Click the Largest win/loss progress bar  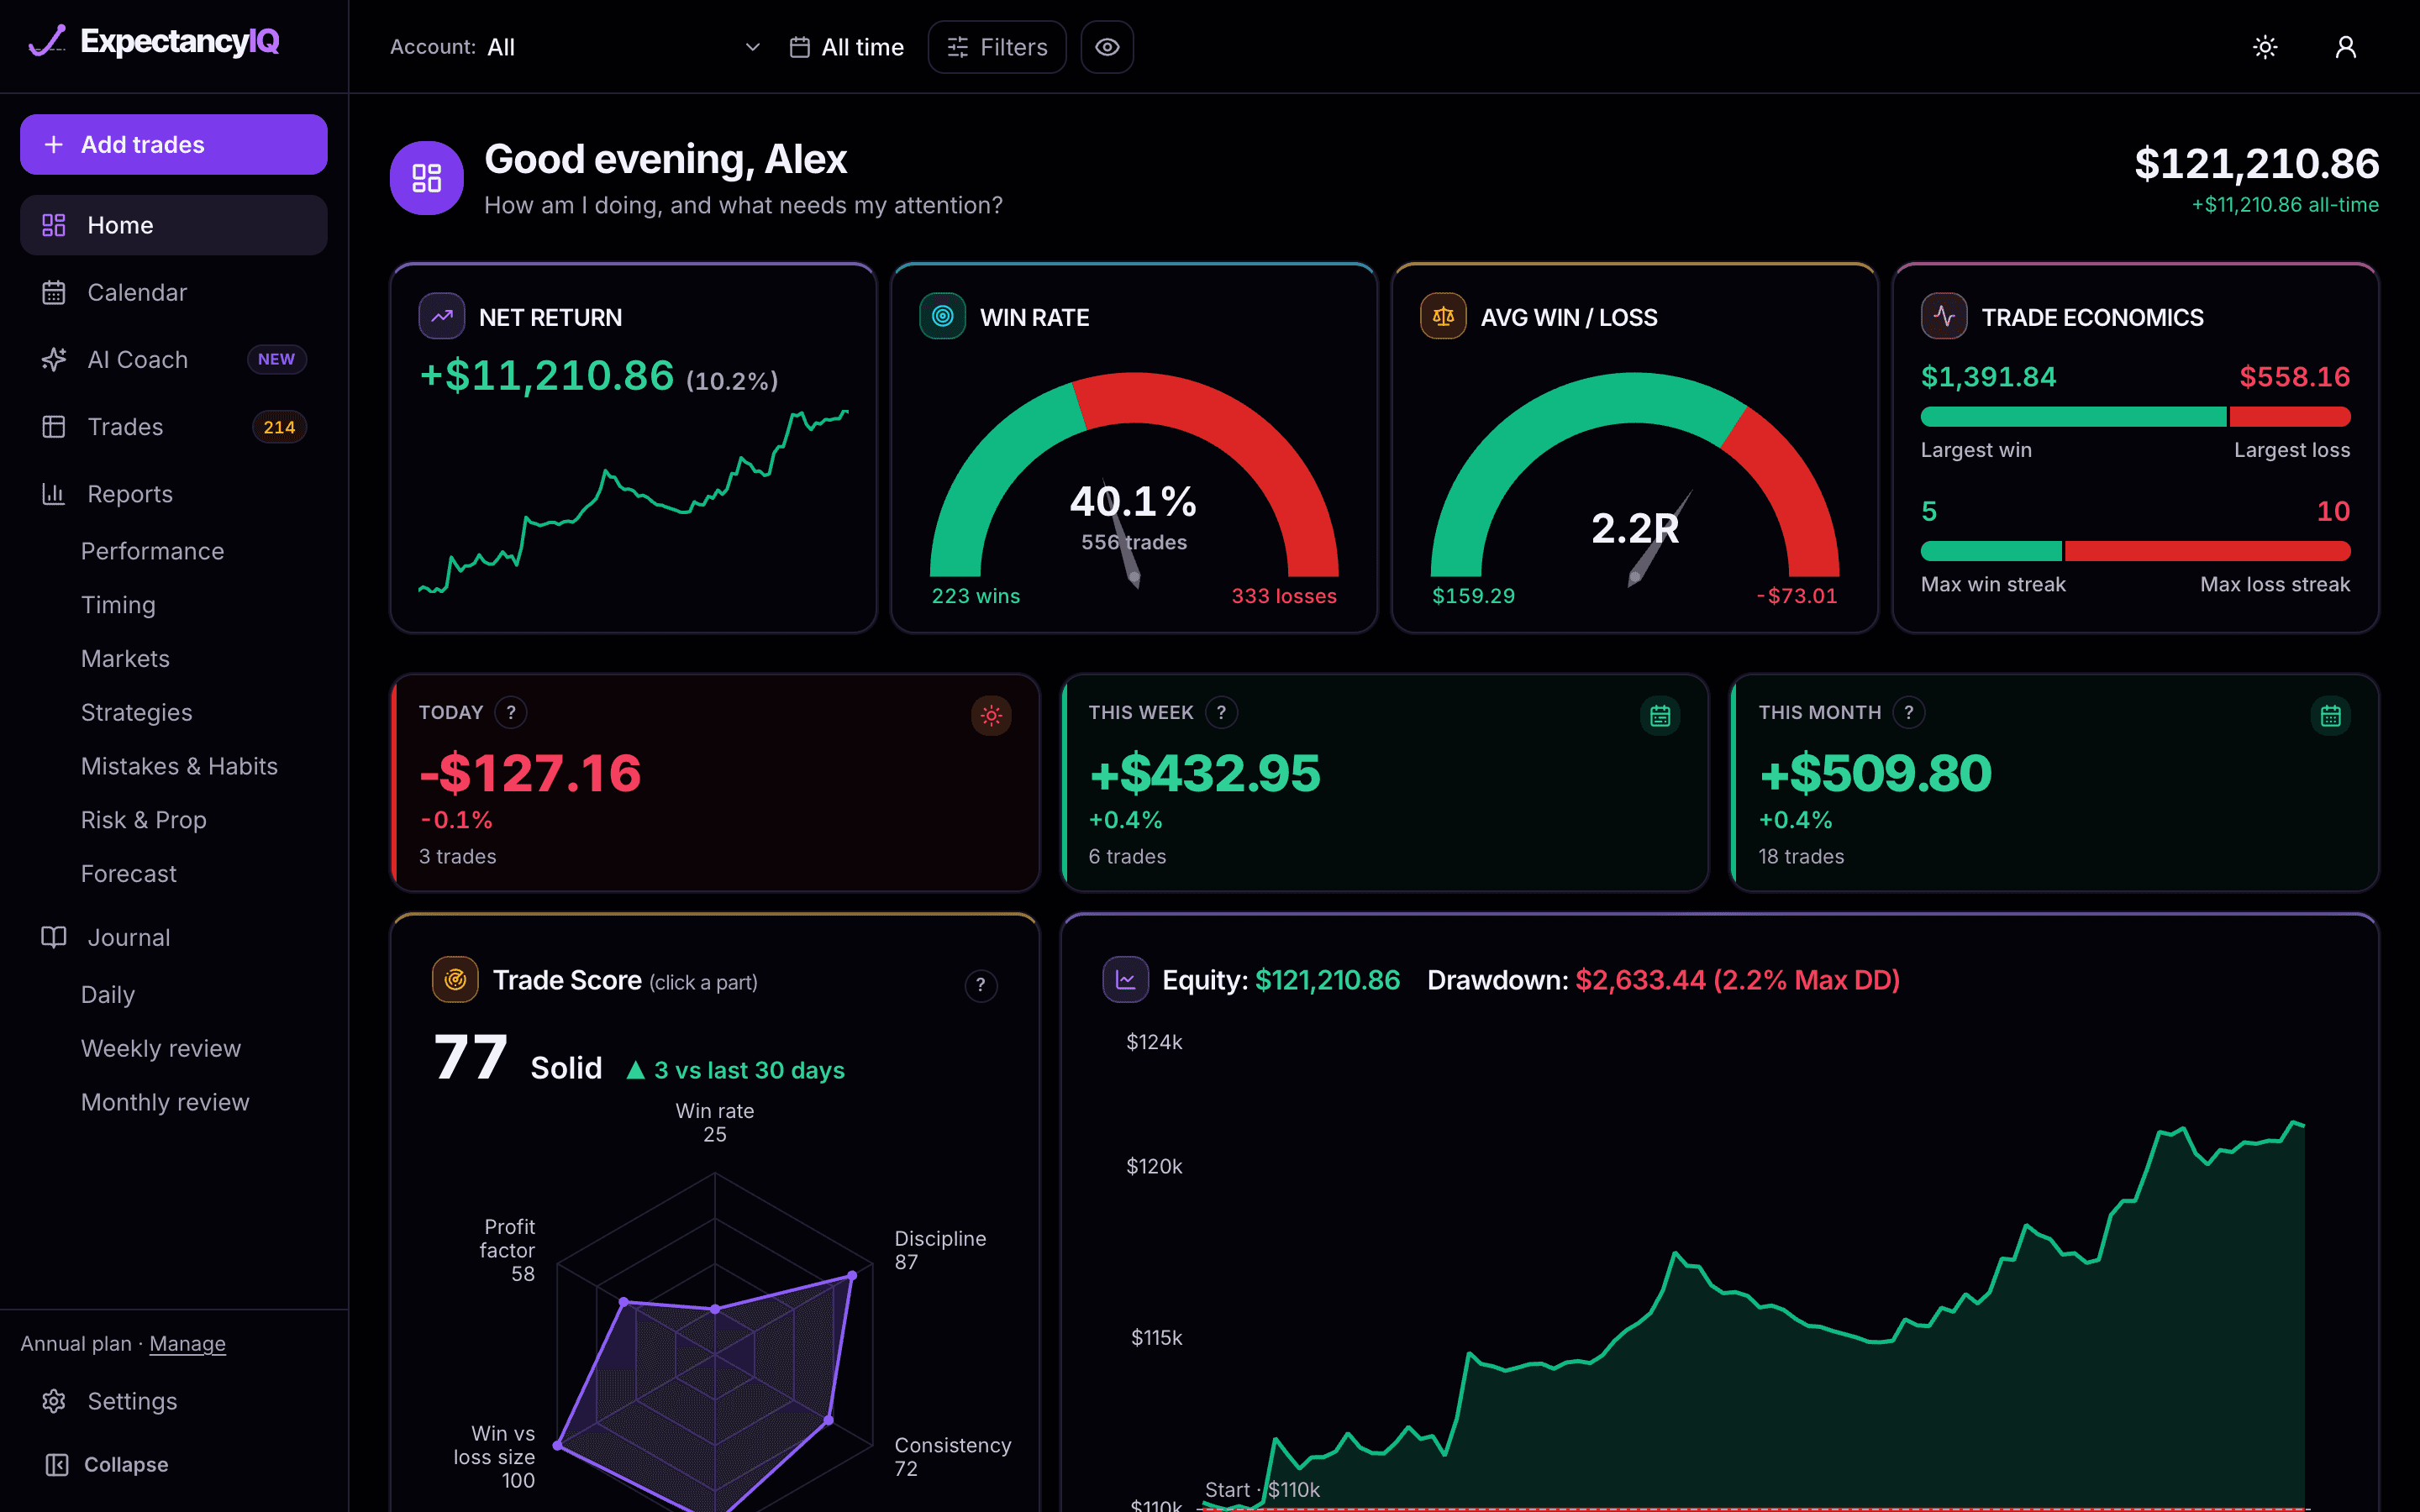[x=2135, y=417]
